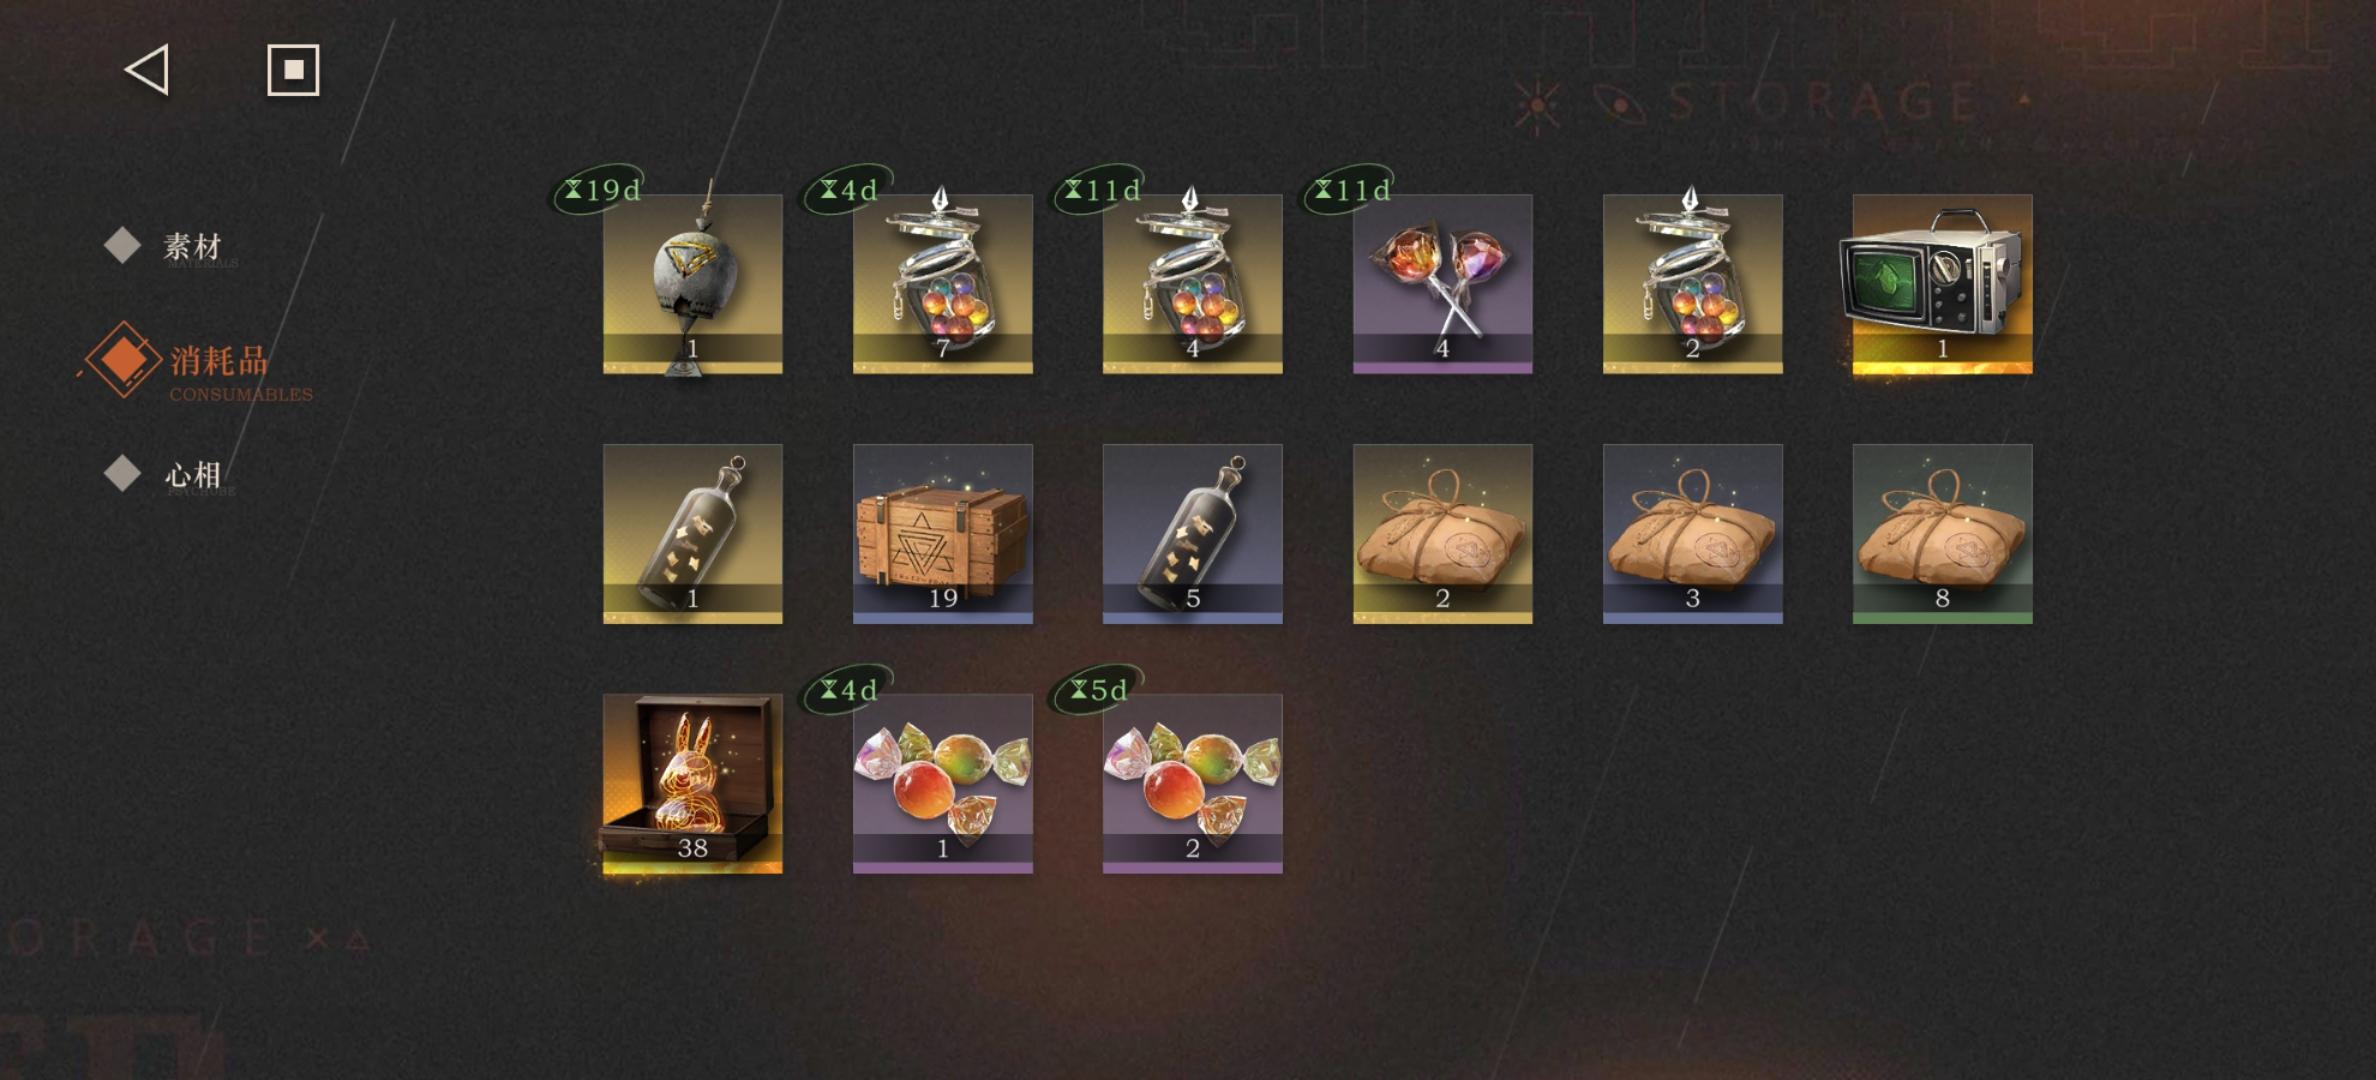This screenshot has width=2376, height=1080.
Task: Tap the square home icon
Action: (x=293, y=70)
